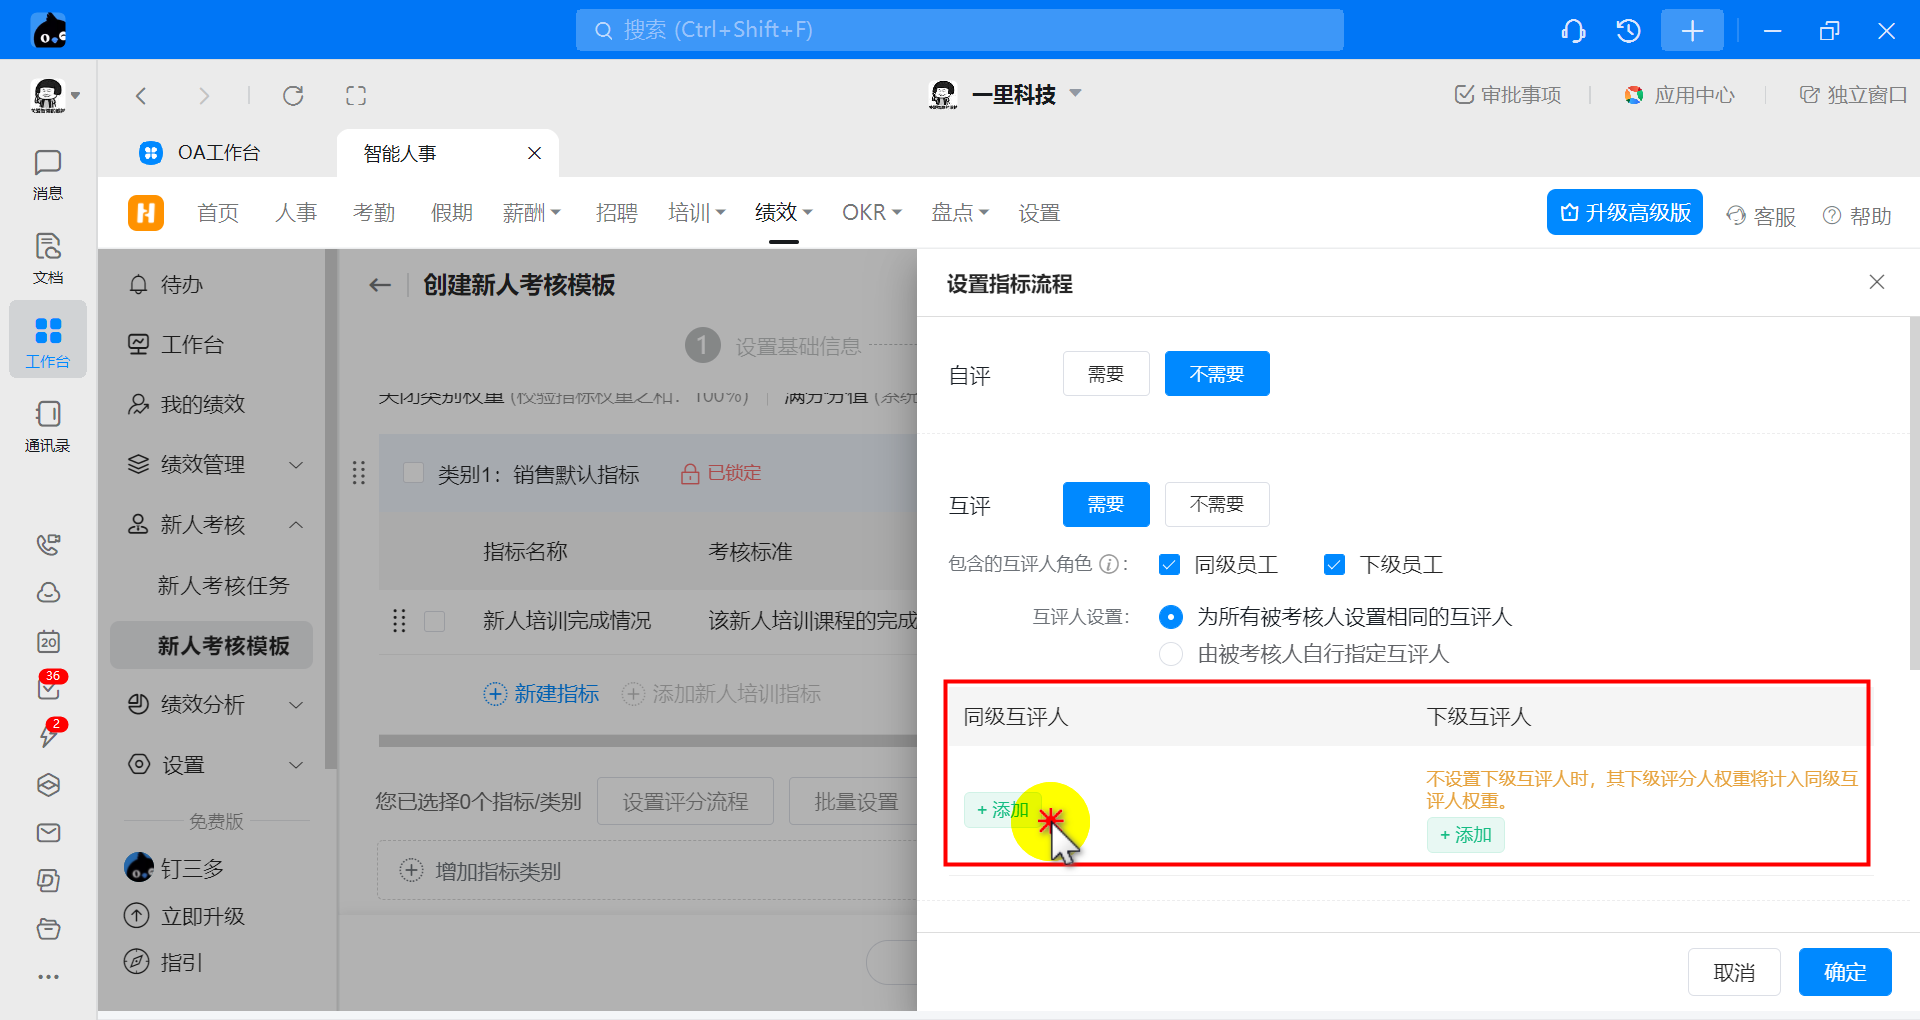Open the history clock icon in title bar
This screenshot has height=1020, width=1920.
click(x=1628, y=31)
